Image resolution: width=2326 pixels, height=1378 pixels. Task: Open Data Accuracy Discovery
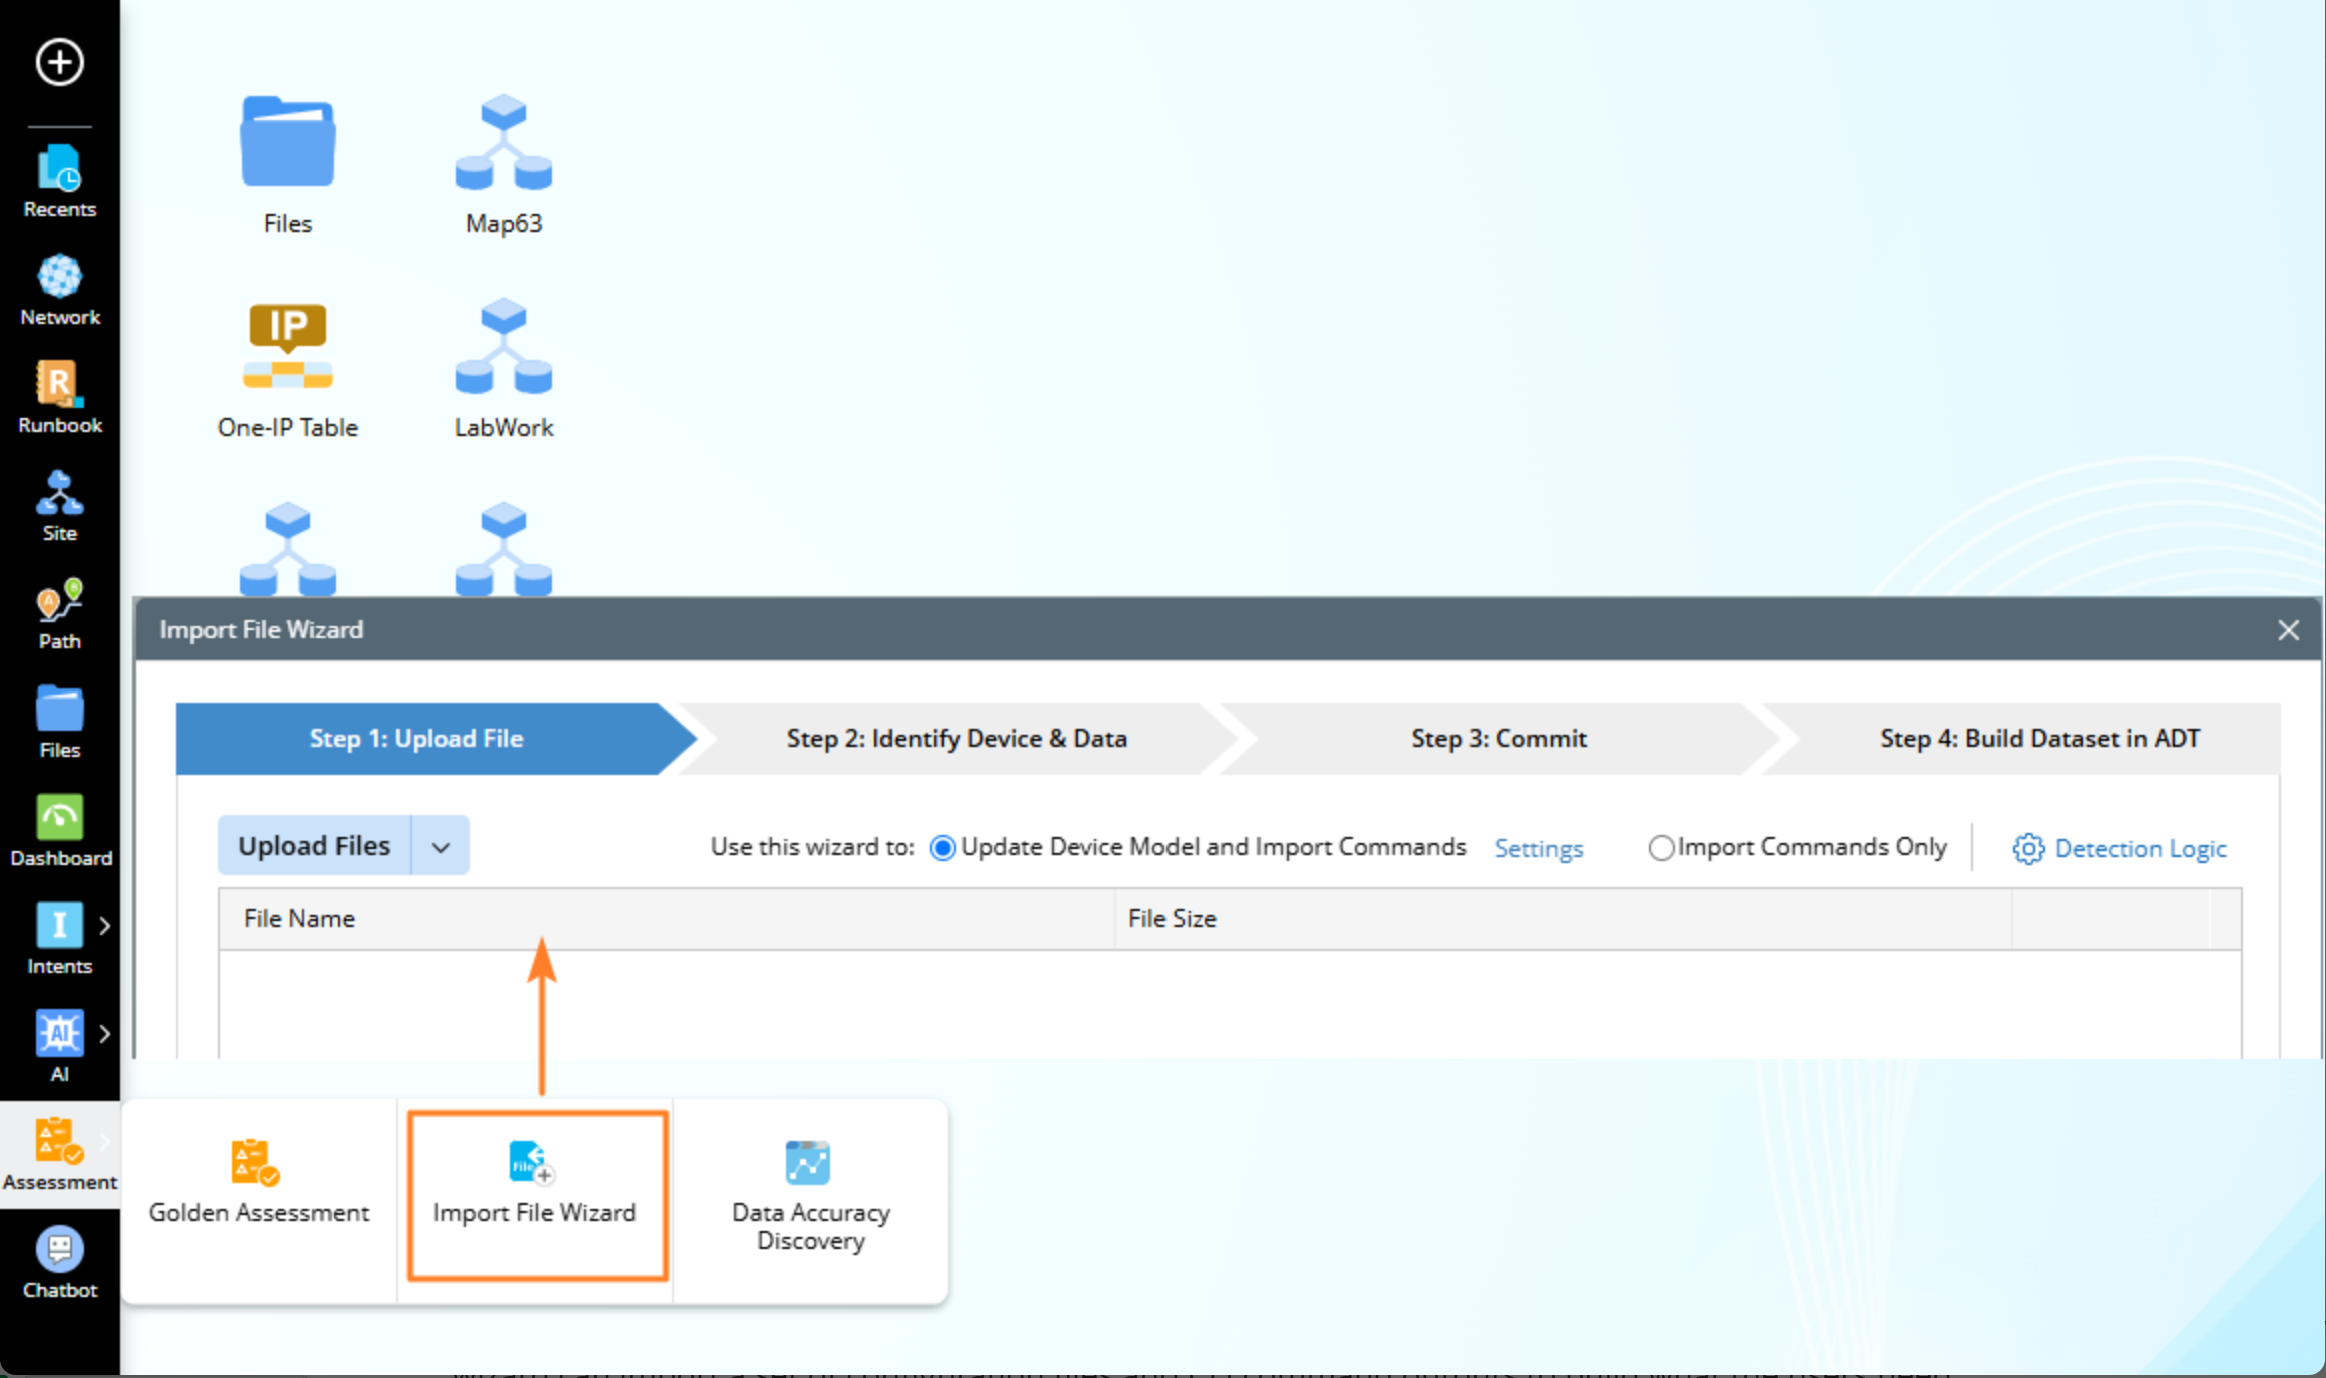[810, 1195]
